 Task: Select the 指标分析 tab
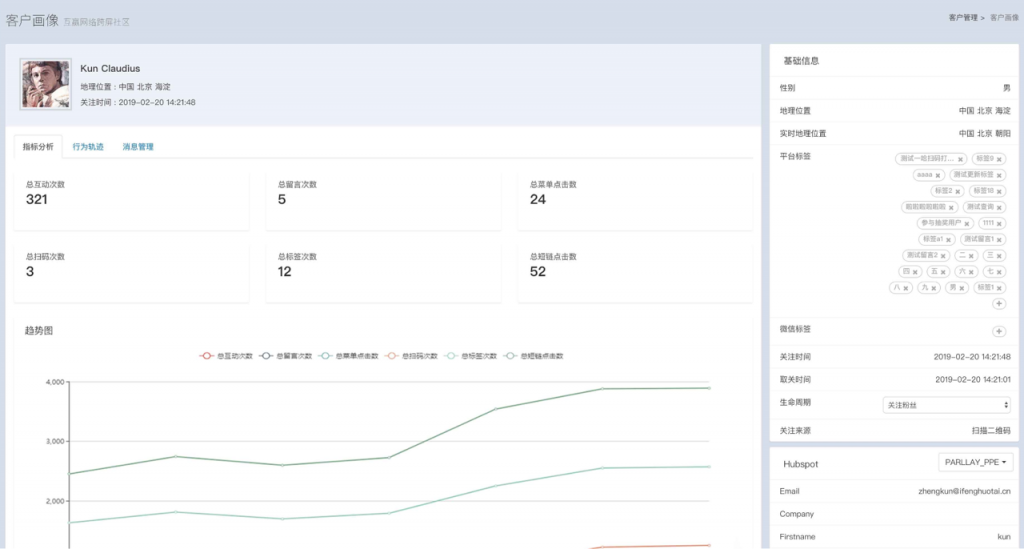[38, 147]
